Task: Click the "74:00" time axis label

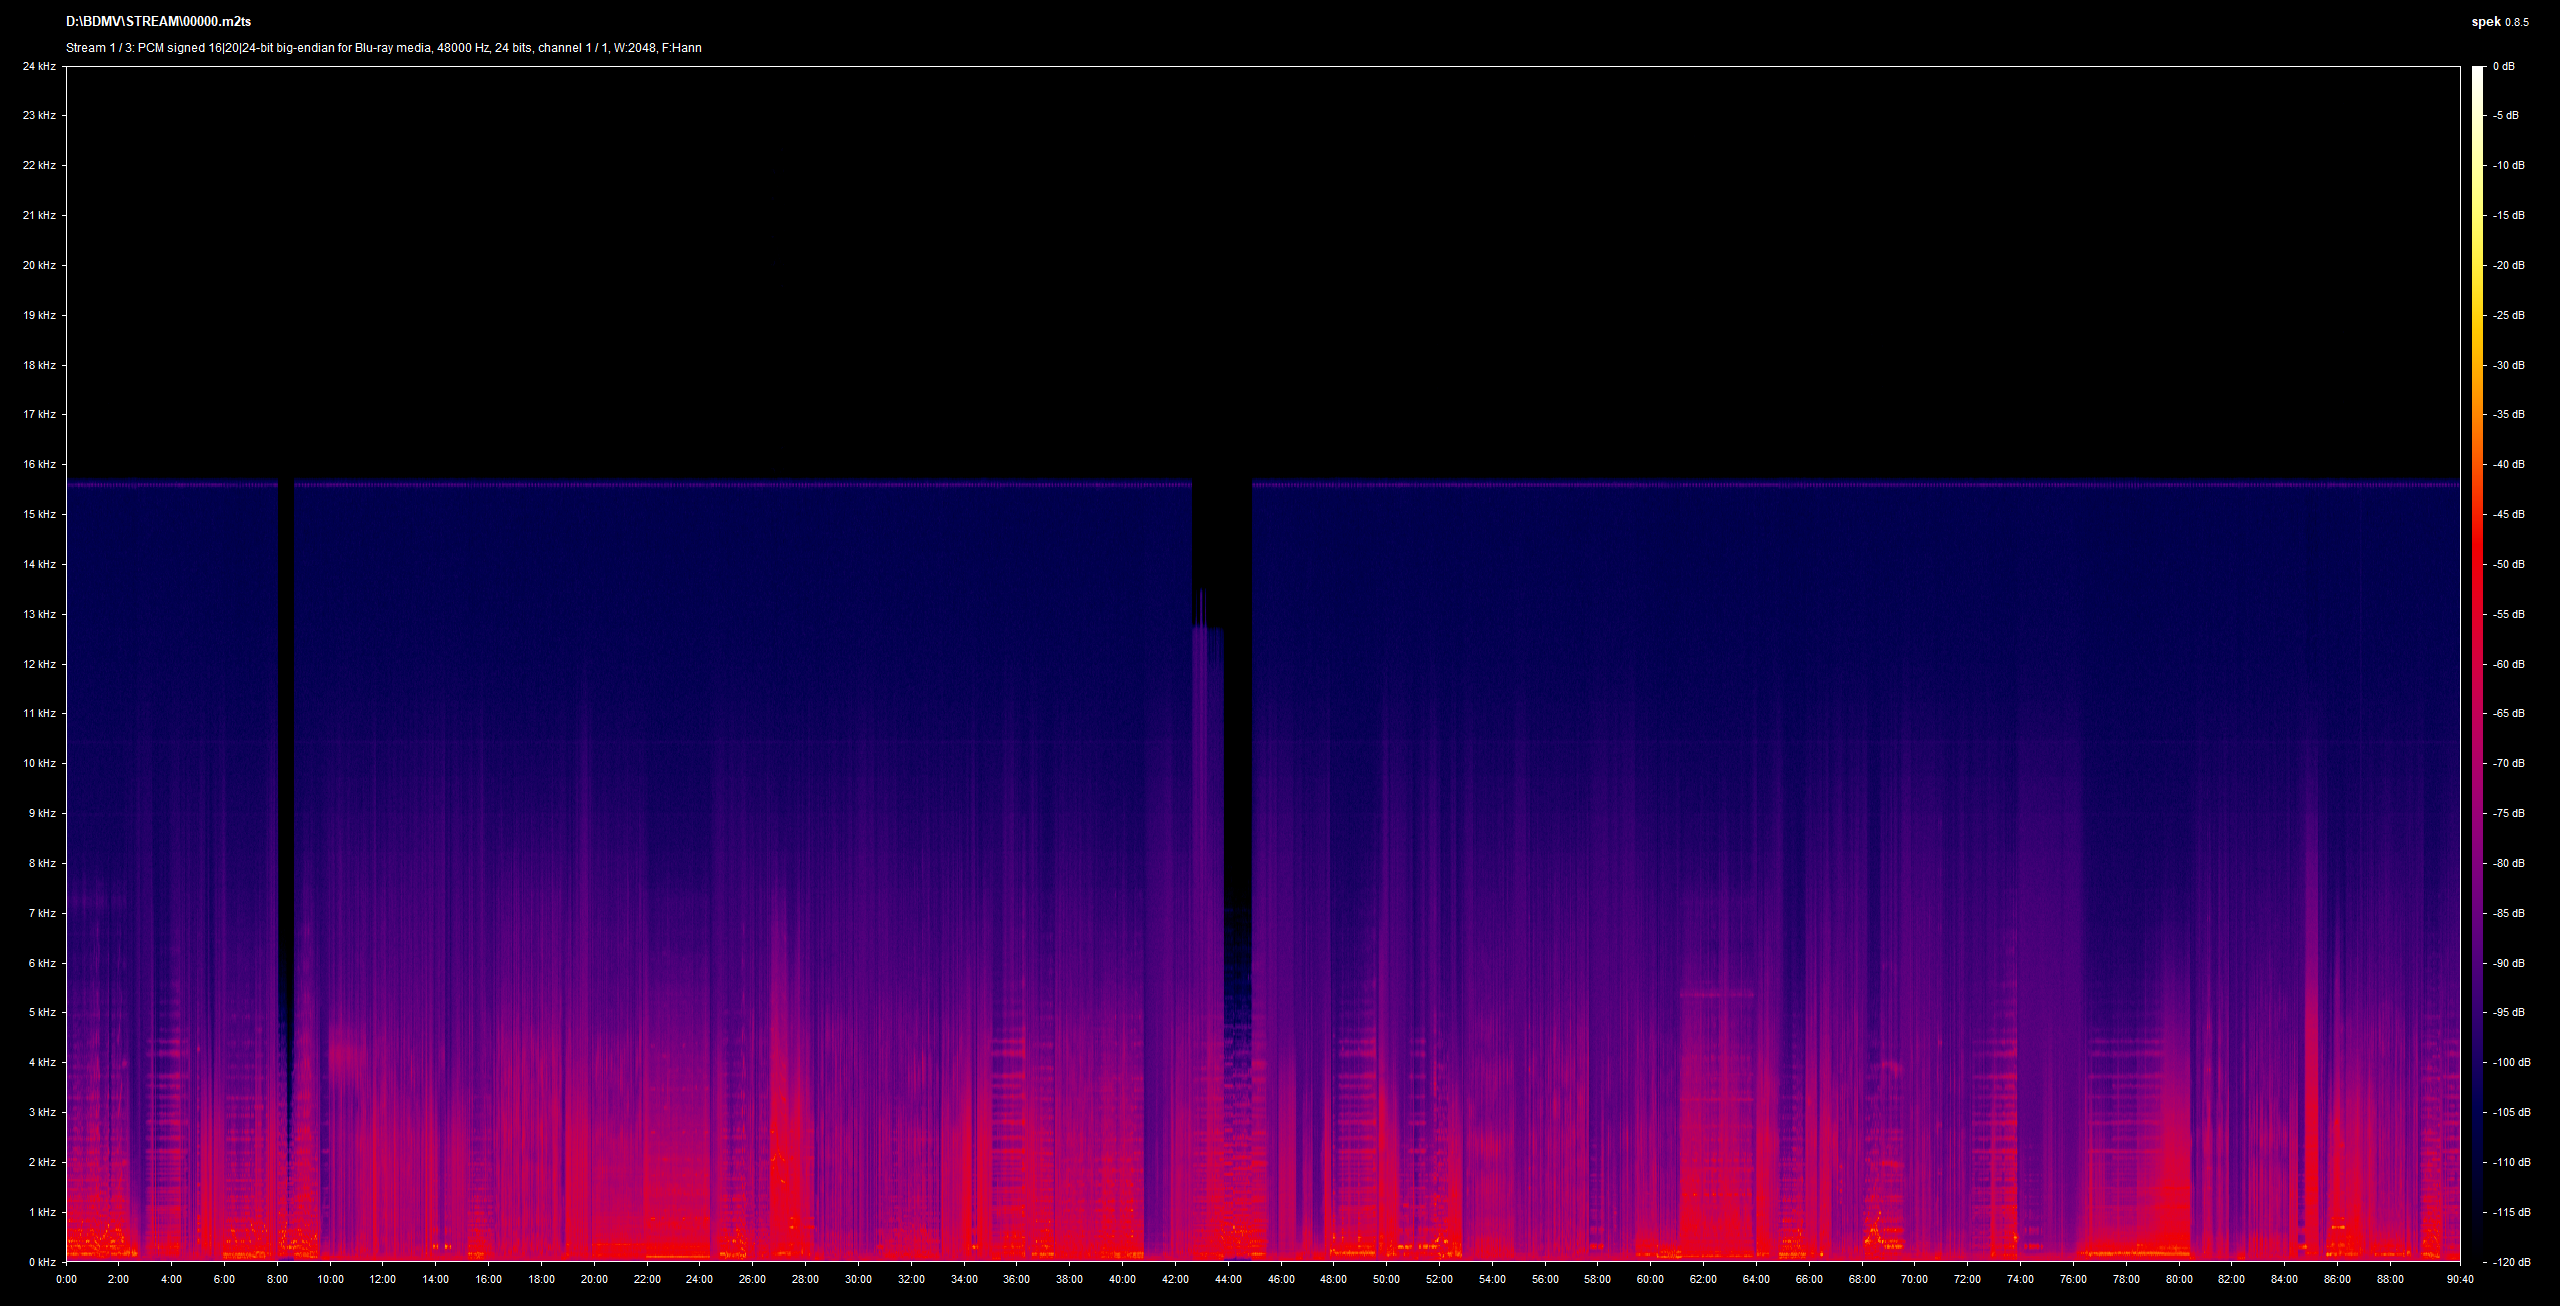Action: point(2020,1280)
